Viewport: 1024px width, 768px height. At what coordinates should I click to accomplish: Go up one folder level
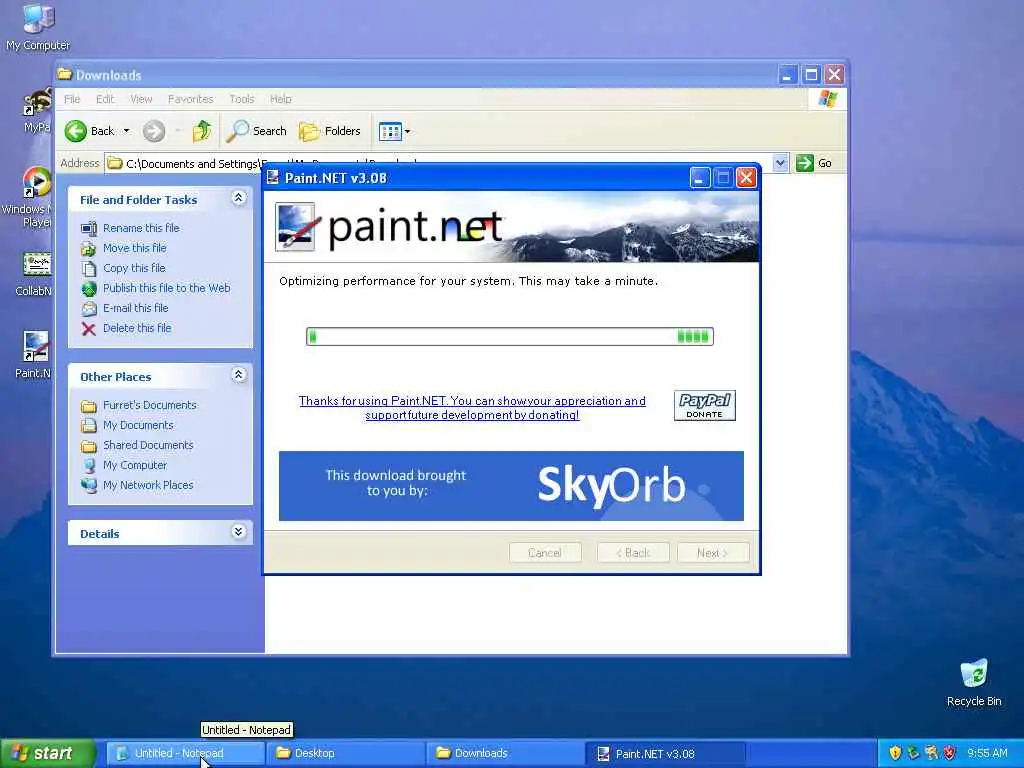202,131
